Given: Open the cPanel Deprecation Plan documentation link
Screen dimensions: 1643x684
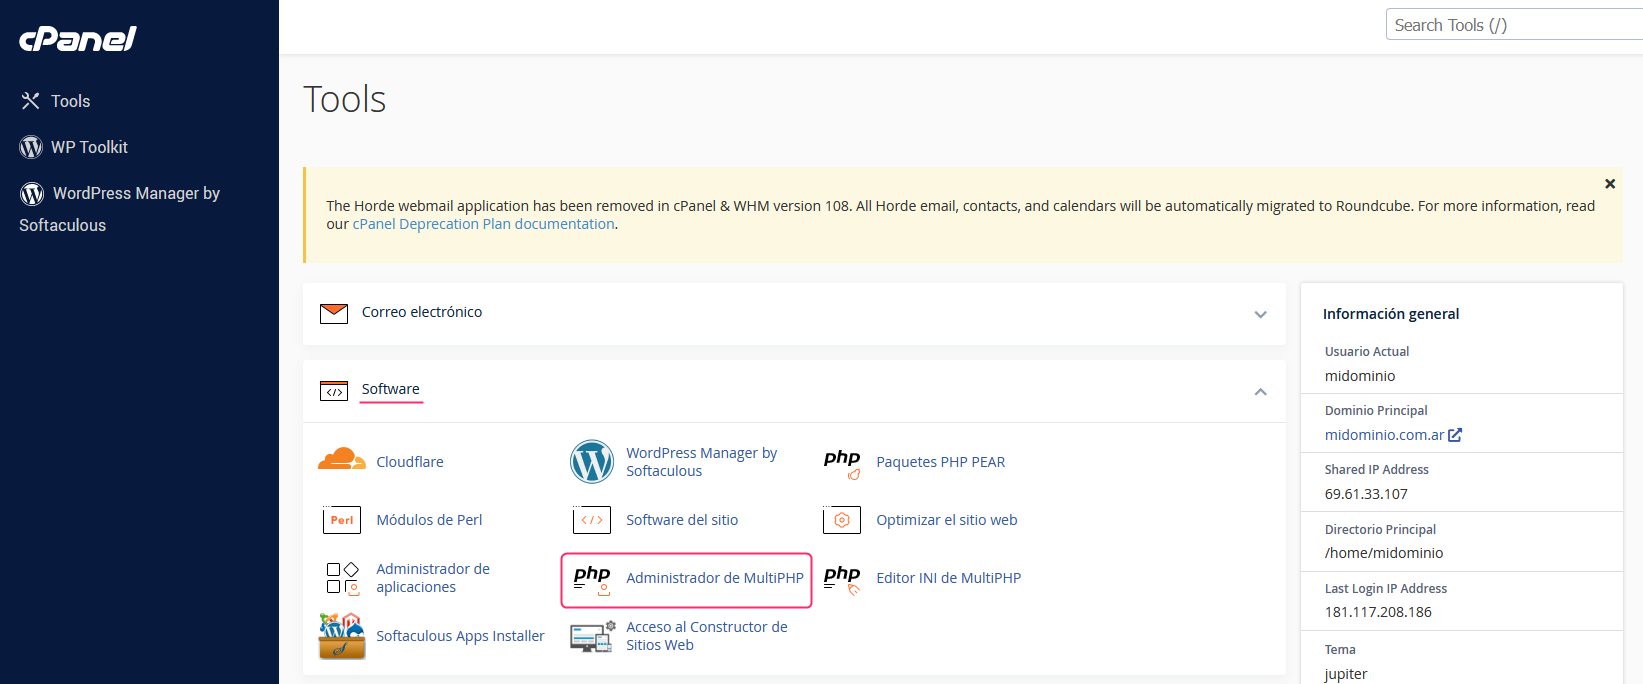Looking at the screenshot, I should point(483,224).
